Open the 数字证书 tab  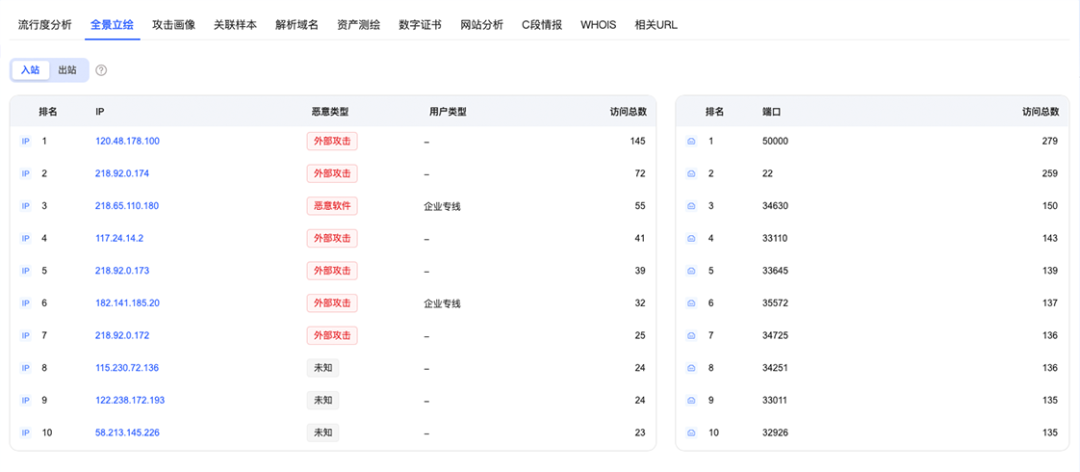[420, 25]
